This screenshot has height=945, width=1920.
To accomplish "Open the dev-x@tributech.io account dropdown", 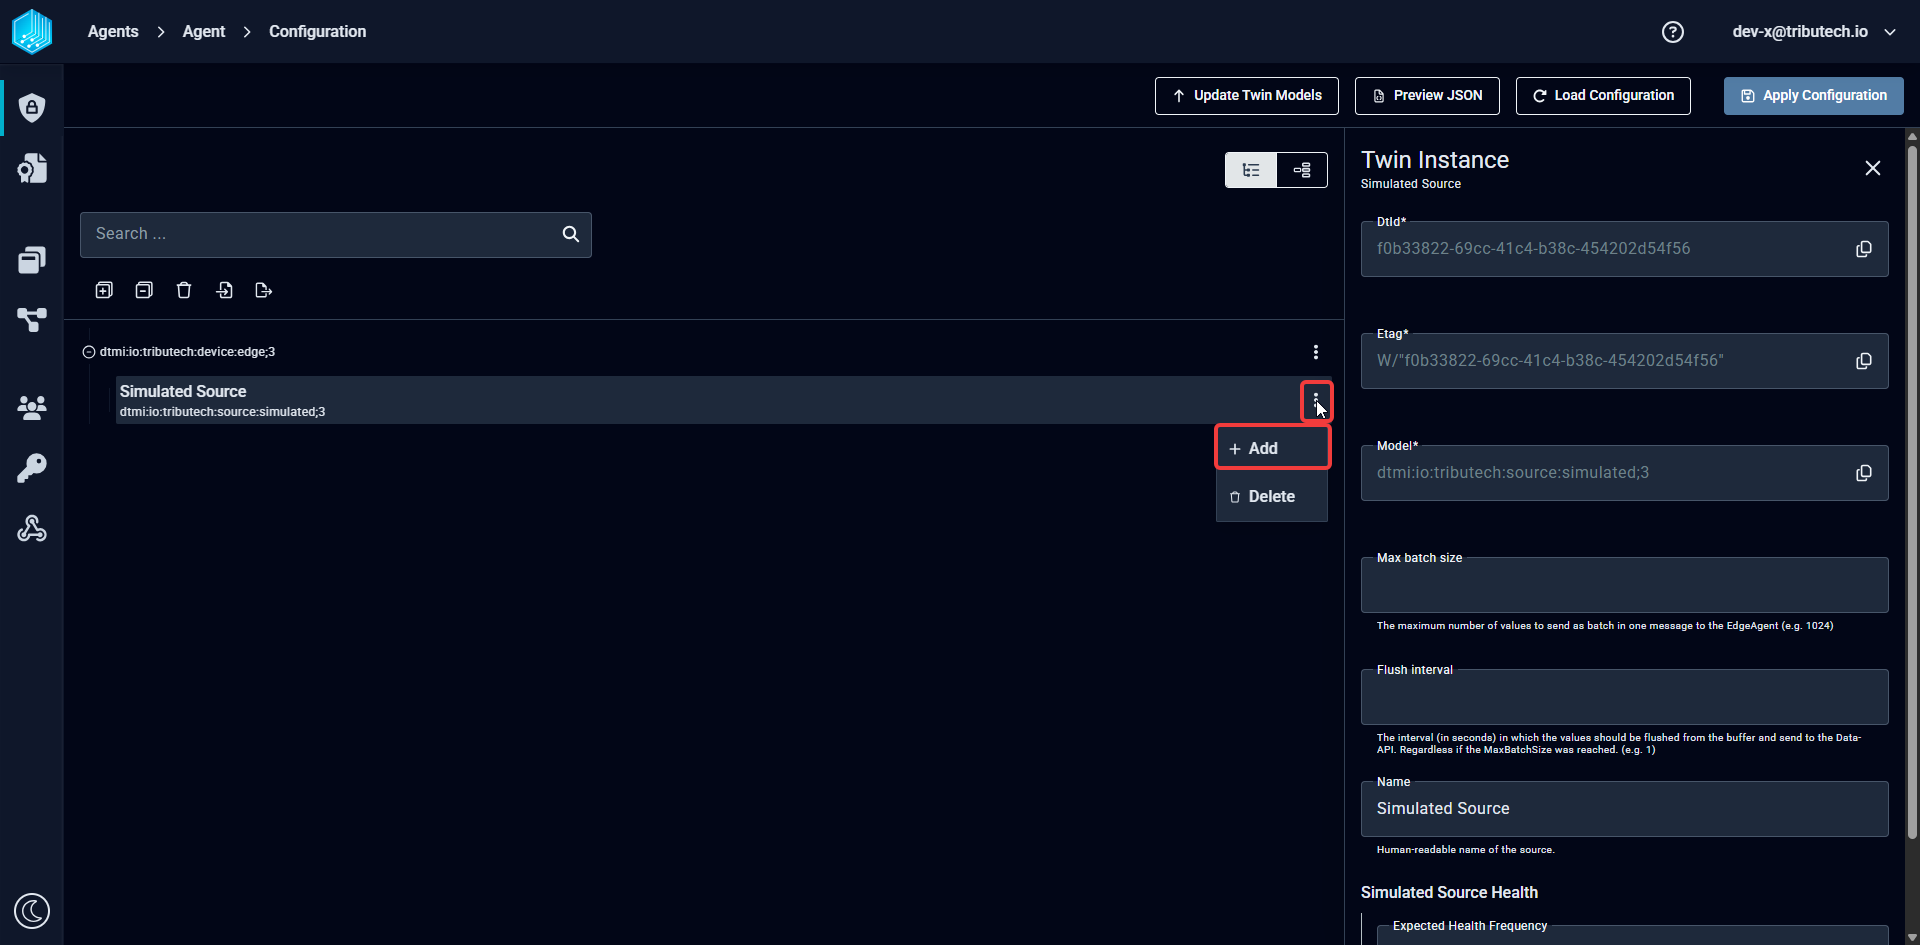I will 1814,32.
